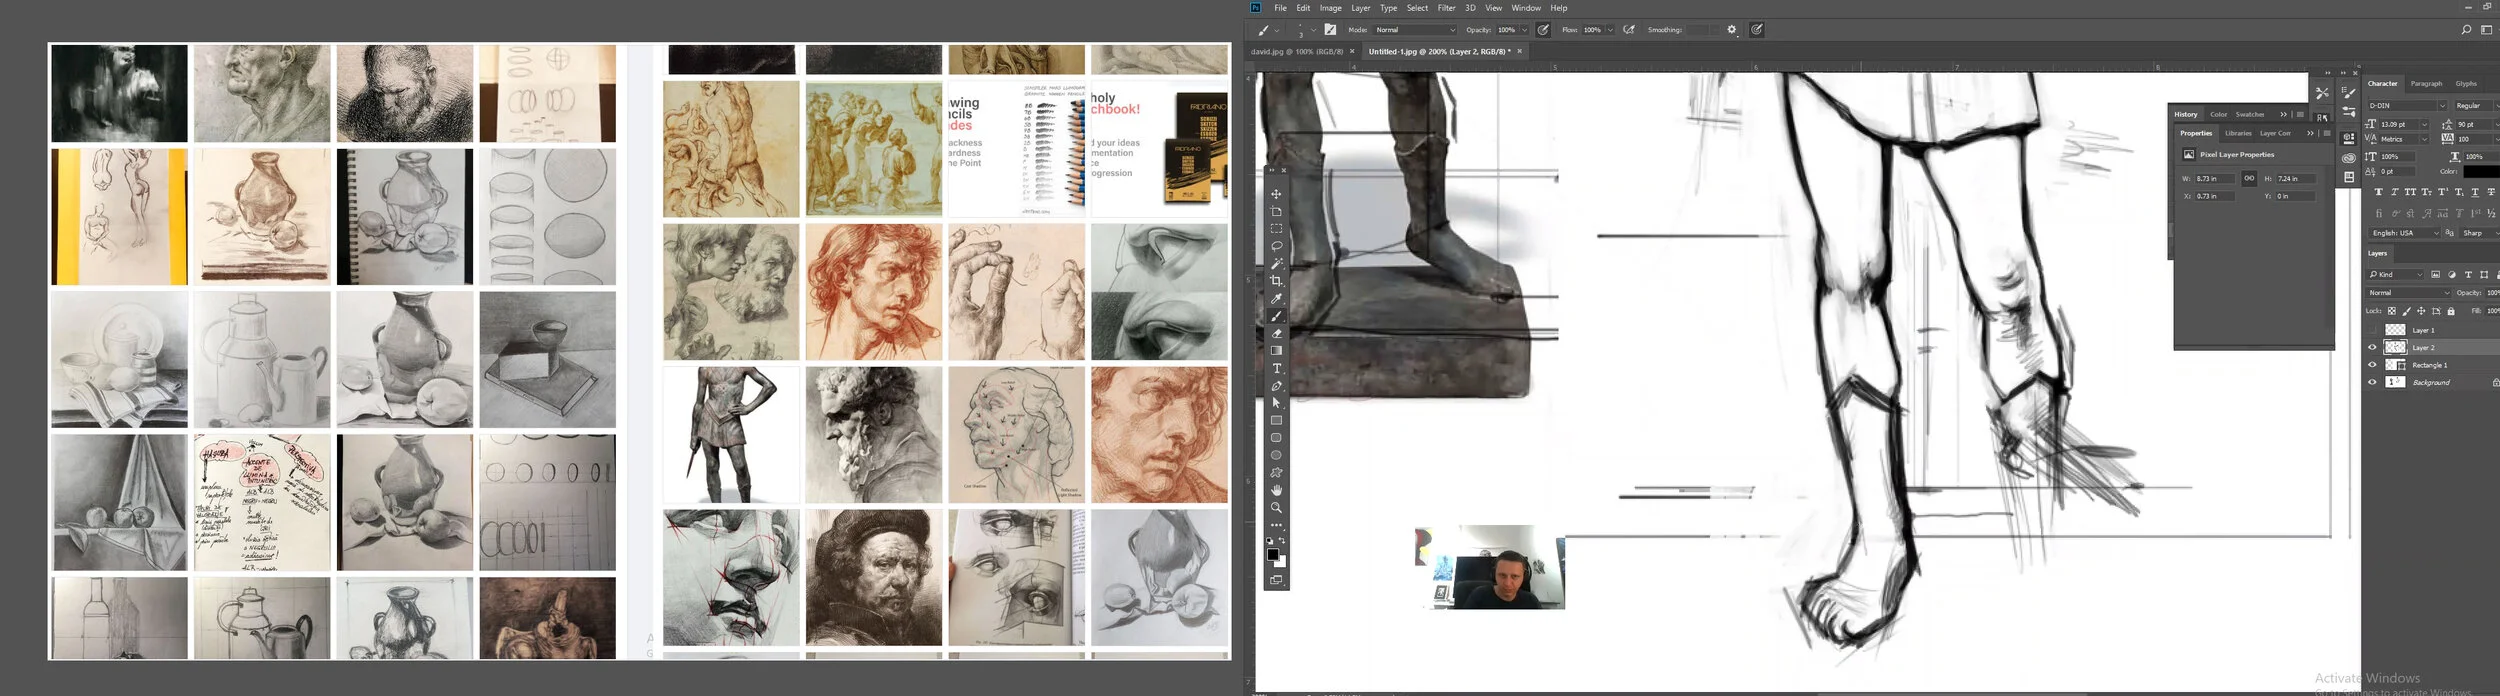Screen dimensions: 2500x696
Task: Select the Lasso tool
Action: point(1276,246)
